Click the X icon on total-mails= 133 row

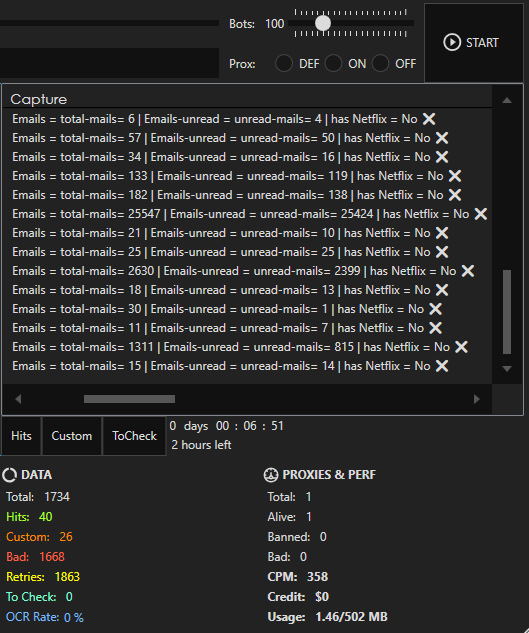click(455, 176)
